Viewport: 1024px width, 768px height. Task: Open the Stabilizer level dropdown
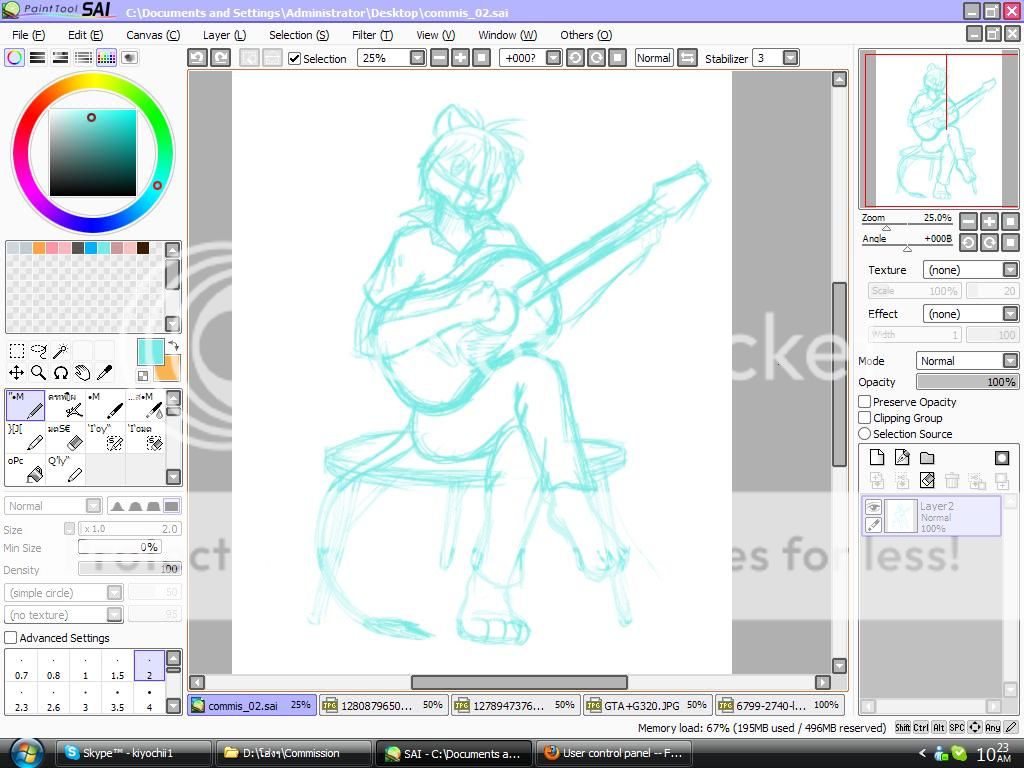click(790, 58)
